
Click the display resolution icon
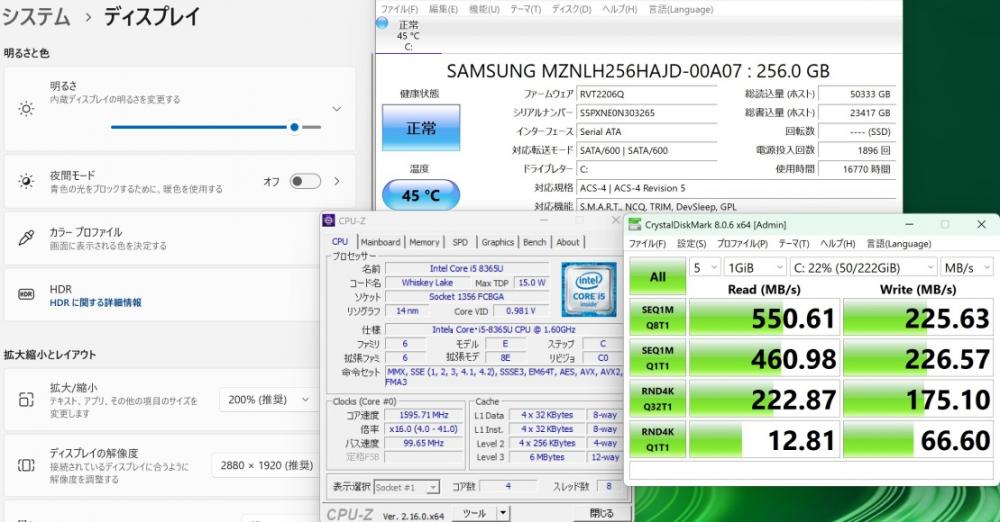tap(27, 465)
